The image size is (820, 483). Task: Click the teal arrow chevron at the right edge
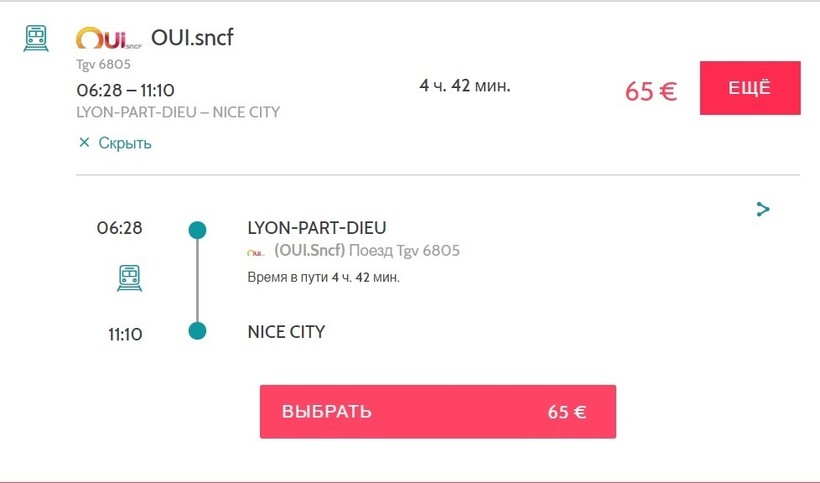tap(763, 209)
